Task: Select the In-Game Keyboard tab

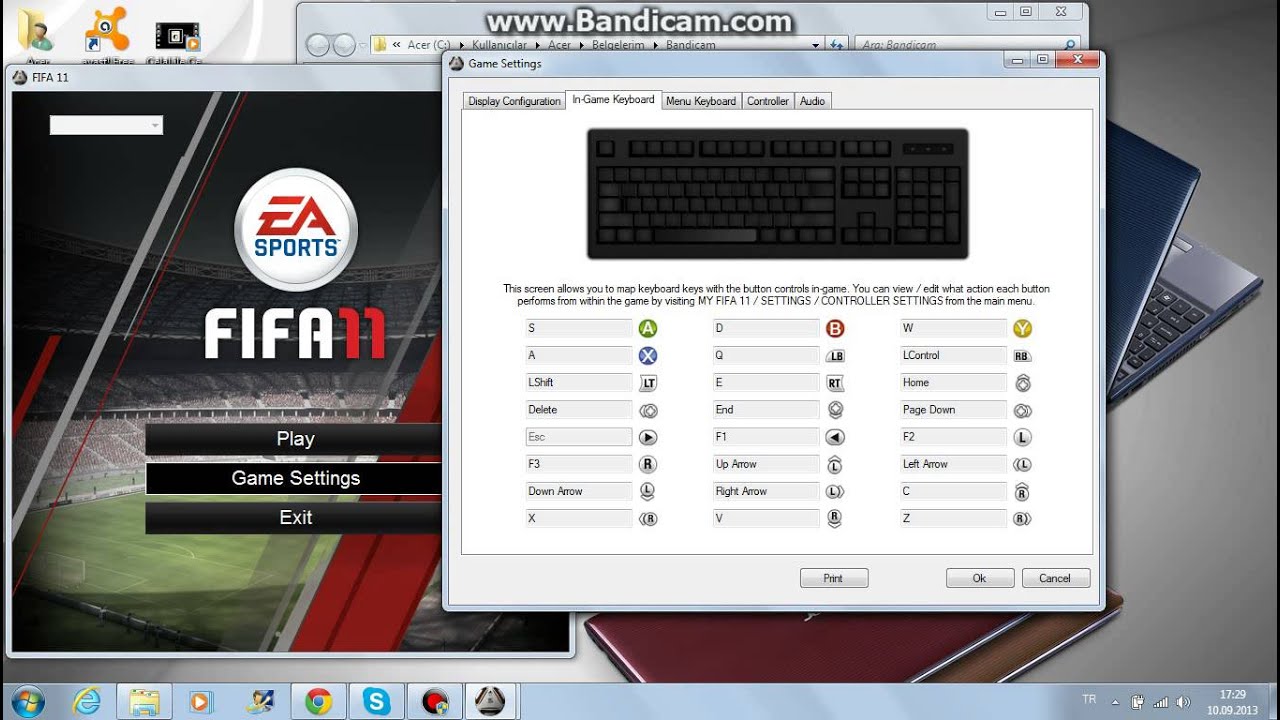Action: coord(613,100)
